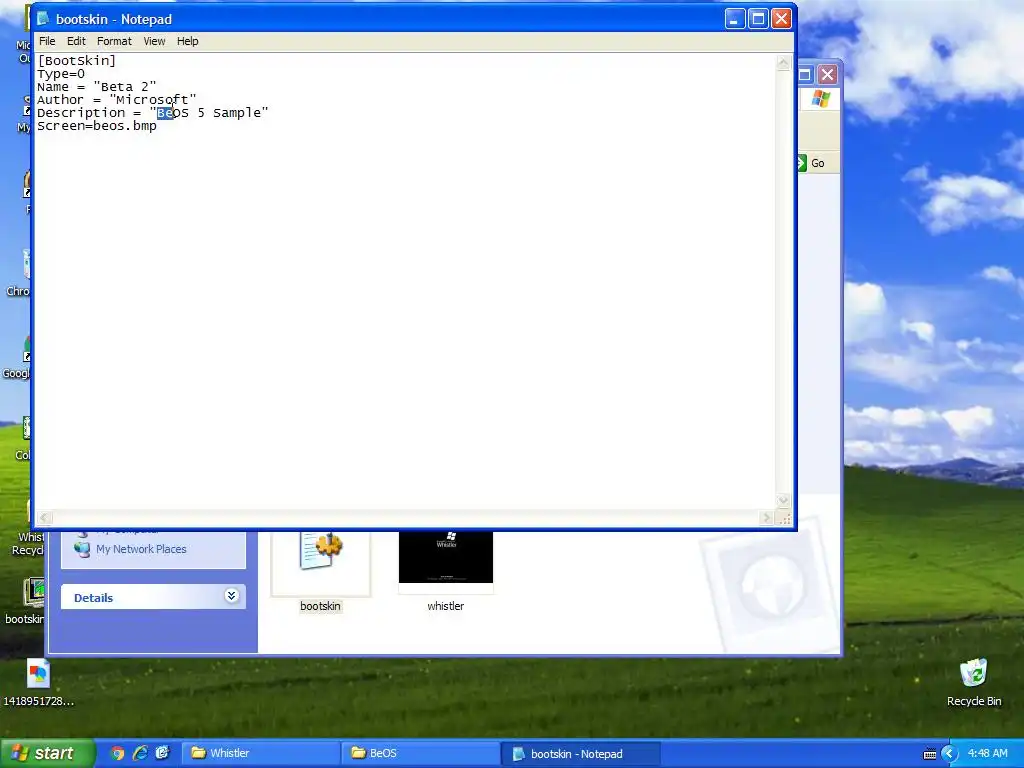Viewport: 1024px width, 768px height.
Task: Click the bootskin file name label
Action: coord(320,606)
